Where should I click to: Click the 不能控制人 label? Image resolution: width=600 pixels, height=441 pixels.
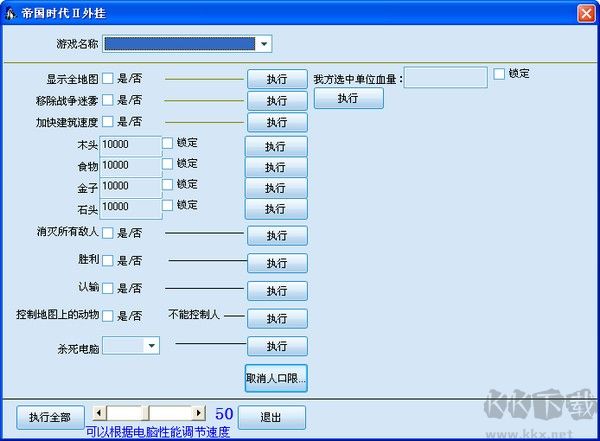(x=194, y=314)
